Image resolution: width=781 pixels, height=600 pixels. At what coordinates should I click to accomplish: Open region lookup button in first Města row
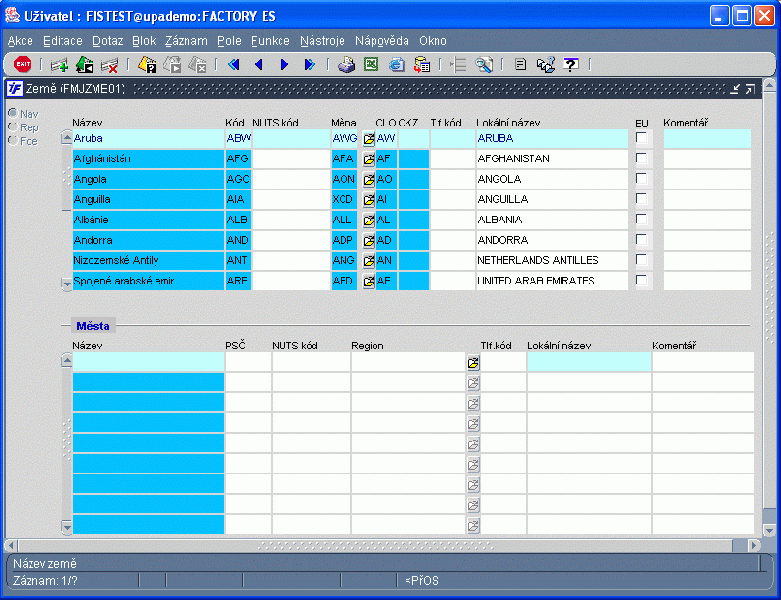coord(473,362)
